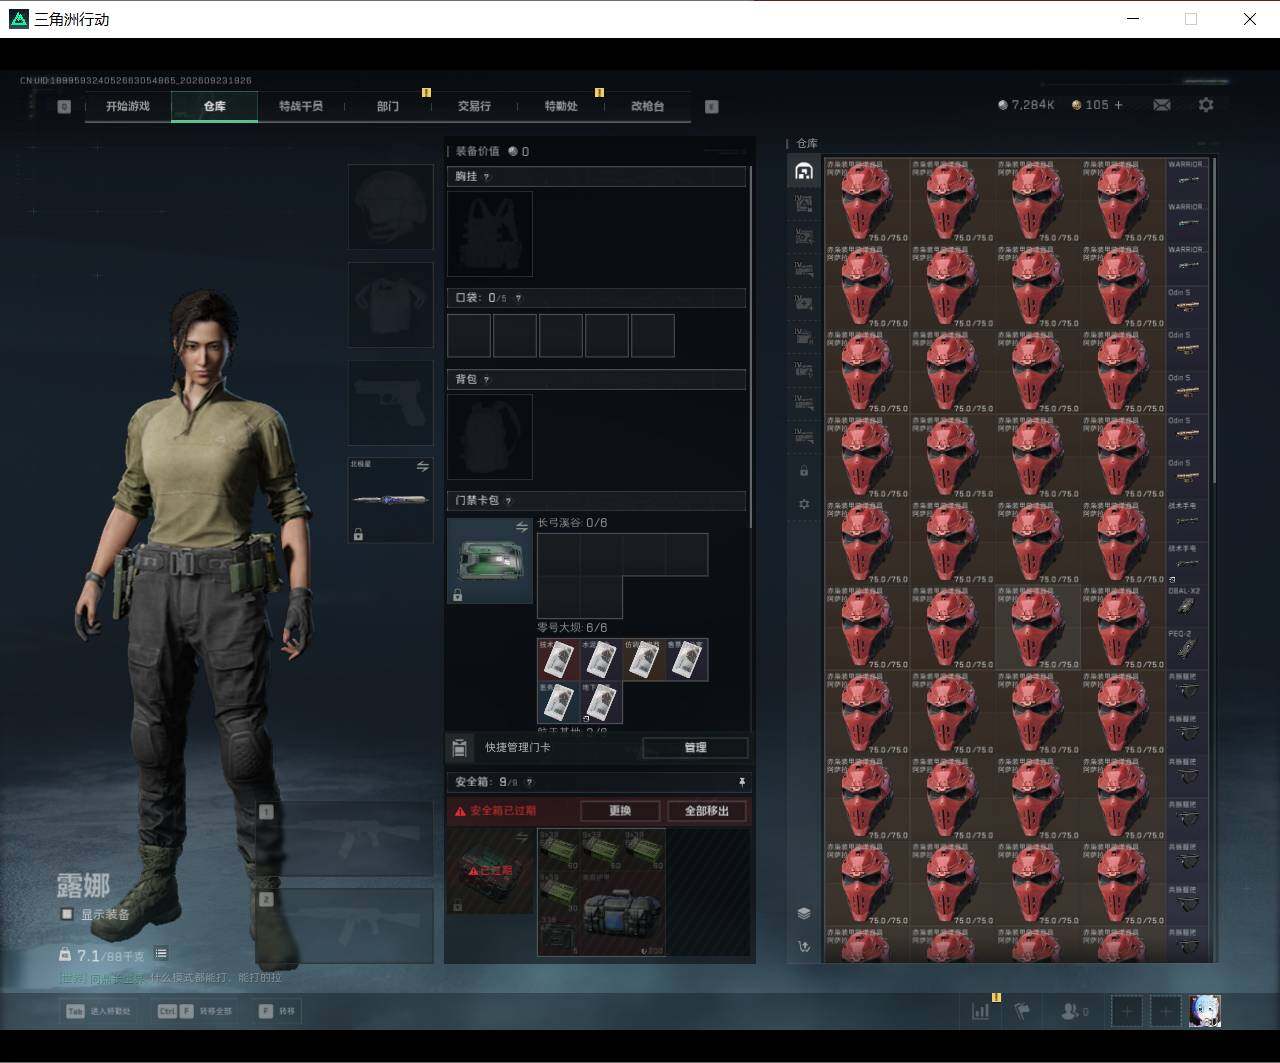Open the warehouse sidebar gear icon
Image resolution: width=1280 pixels, height=1063 pixels.
click(804, 504)
